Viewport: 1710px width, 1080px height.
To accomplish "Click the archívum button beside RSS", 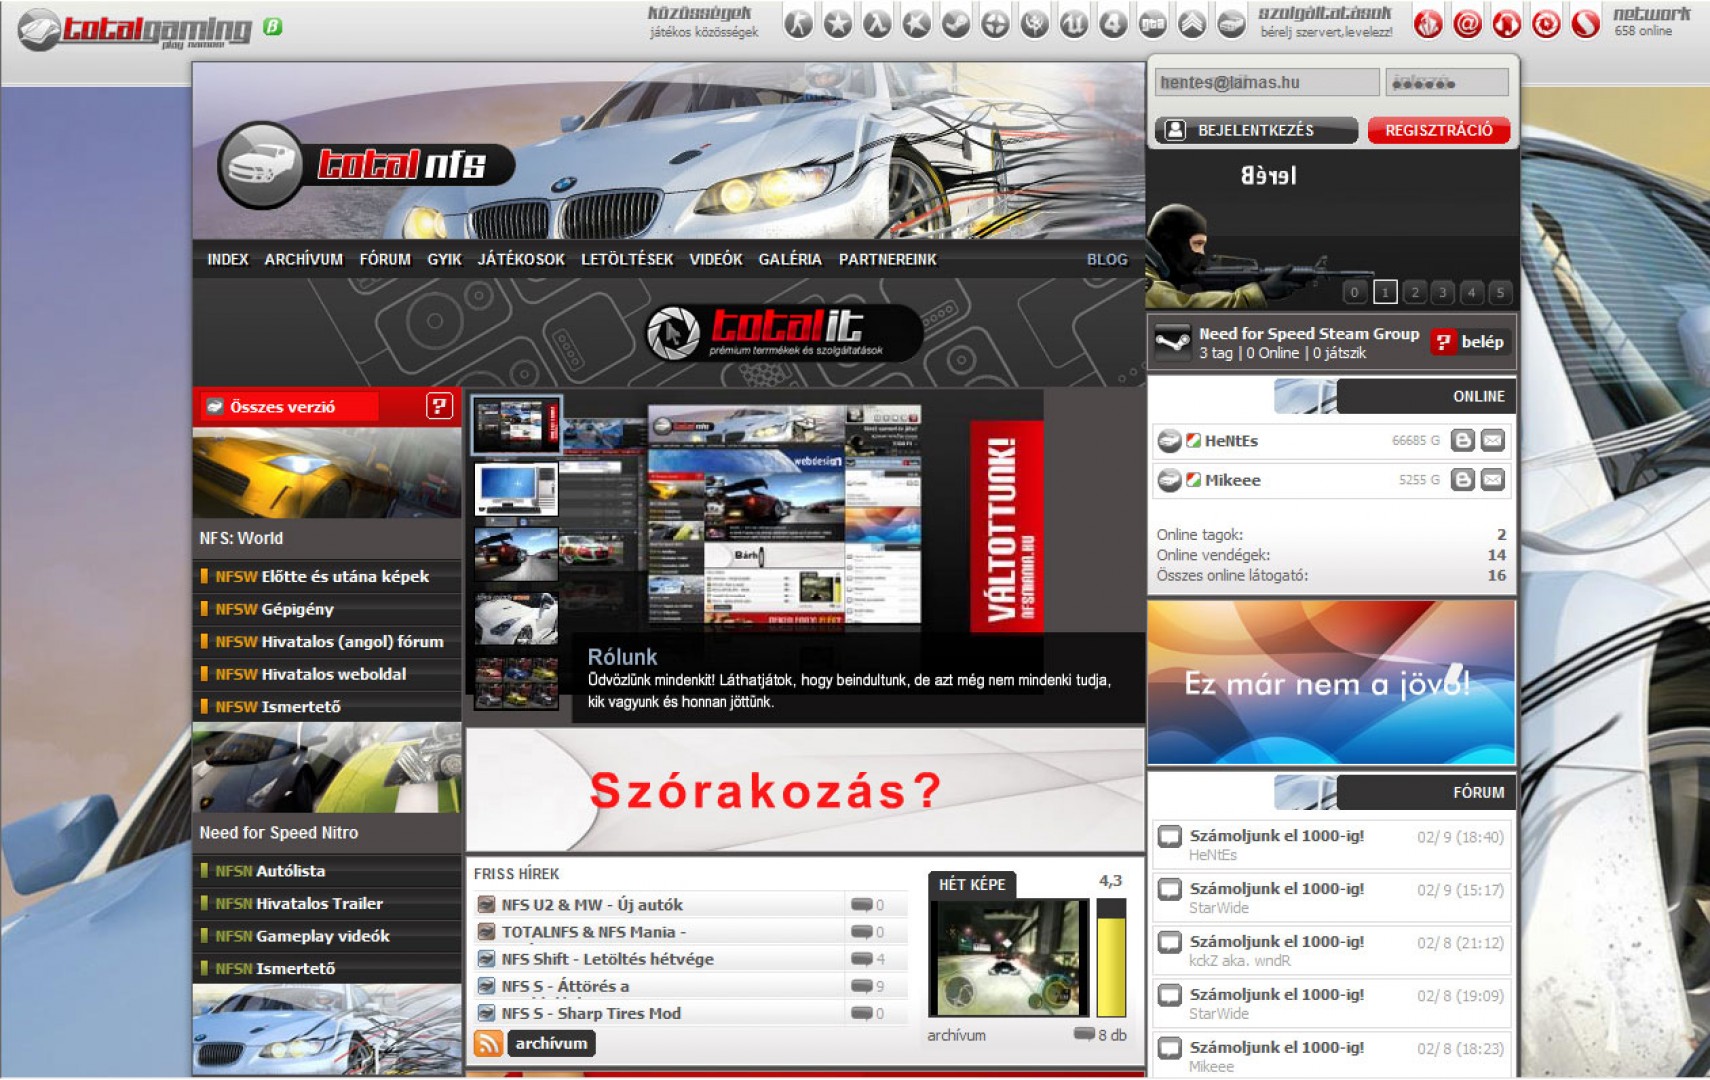I will click(551, 1043).
